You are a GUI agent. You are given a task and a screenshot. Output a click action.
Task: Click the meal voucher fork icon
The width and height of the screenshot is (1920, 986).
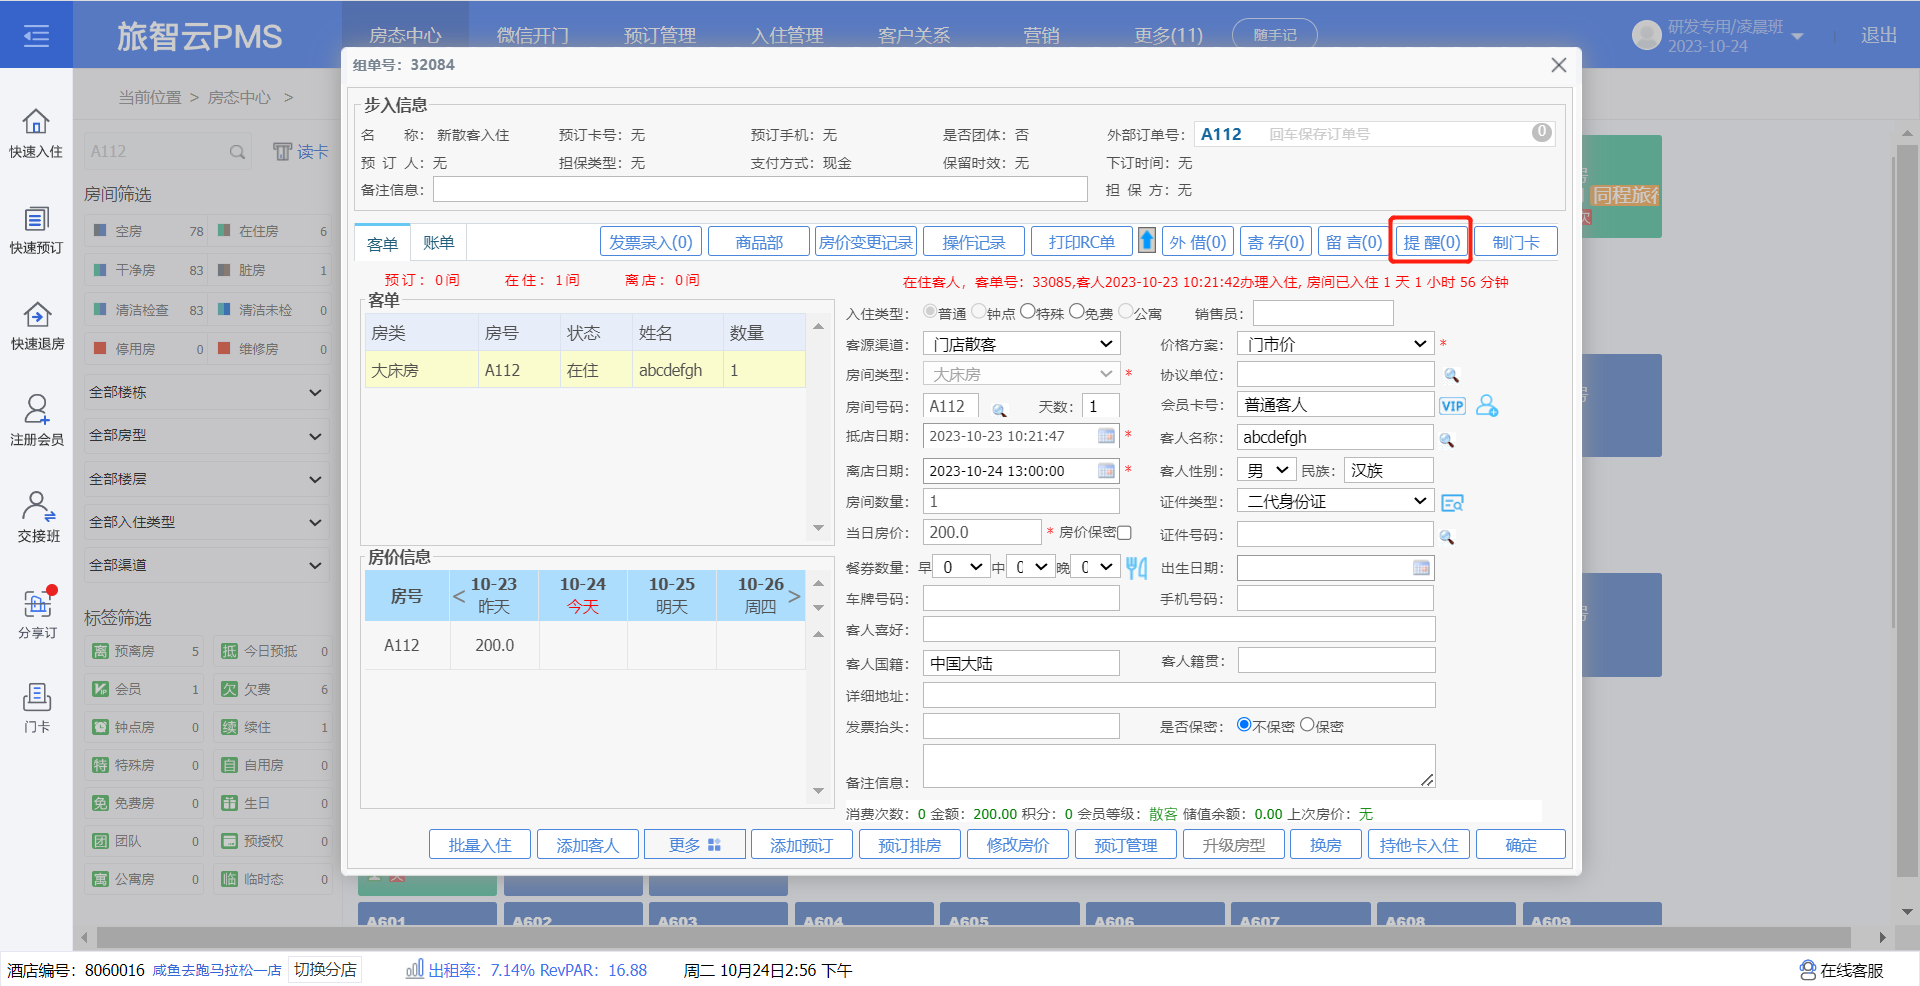click(x=1136, y=568)
